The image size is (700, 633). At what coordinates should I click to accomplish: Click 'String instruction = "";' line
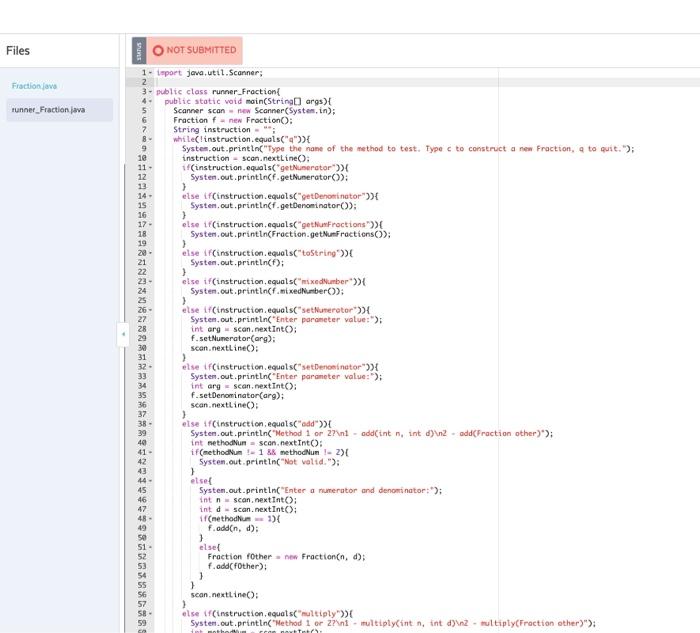click(x=224, y=129)
